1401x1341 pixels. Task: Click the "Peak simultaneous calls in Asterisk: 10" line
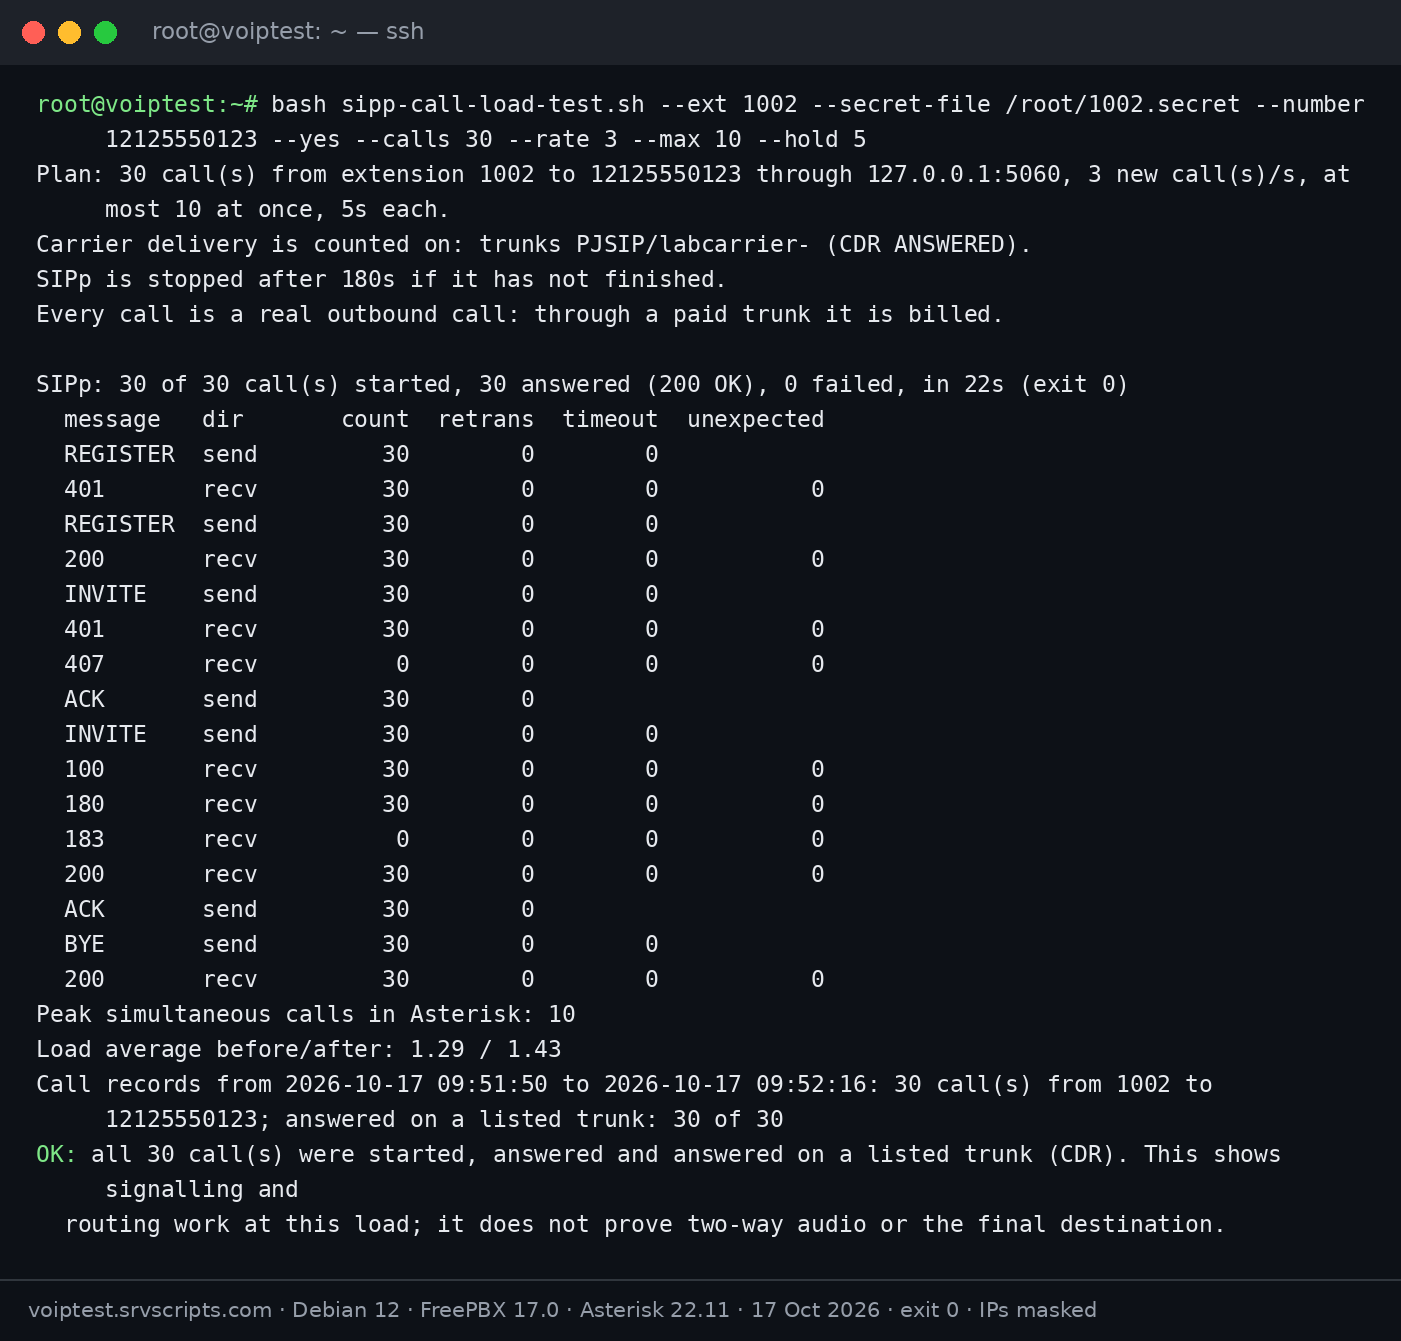(306, 1014)
